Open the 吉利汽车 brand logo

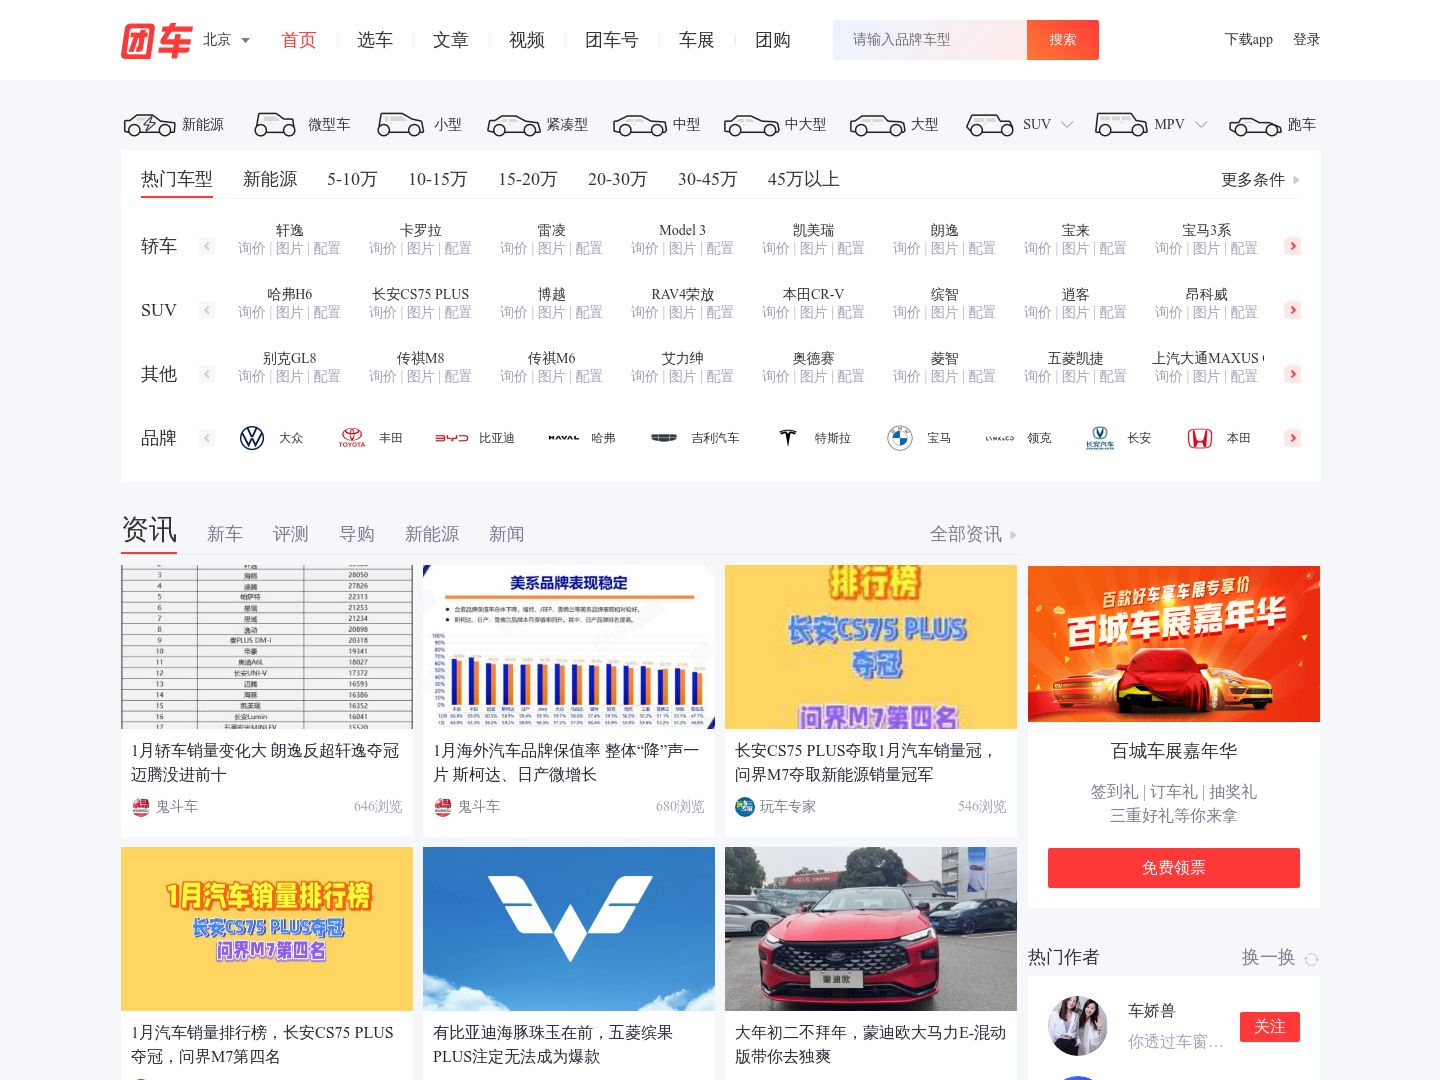click(664, 438)
